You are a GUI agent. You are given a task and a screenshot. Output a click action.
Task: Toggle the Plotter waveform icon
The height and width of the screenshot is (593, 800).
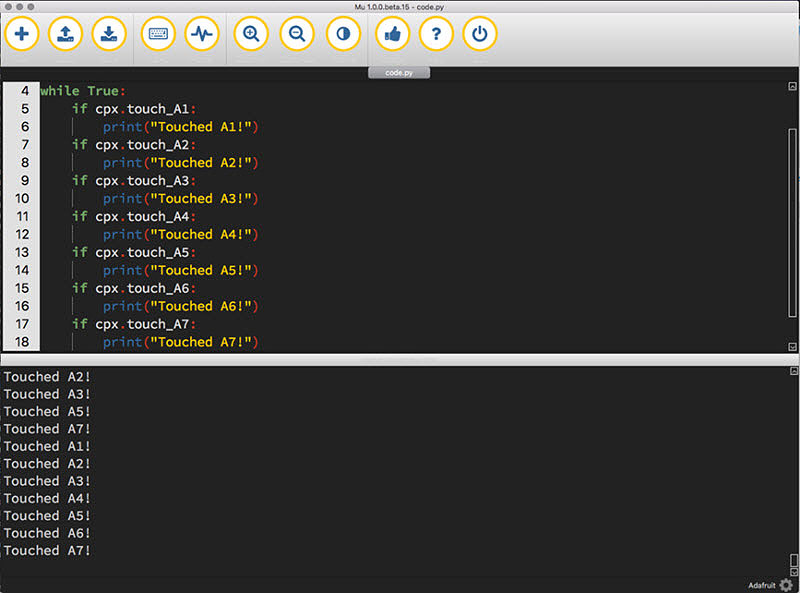point(202,33)
